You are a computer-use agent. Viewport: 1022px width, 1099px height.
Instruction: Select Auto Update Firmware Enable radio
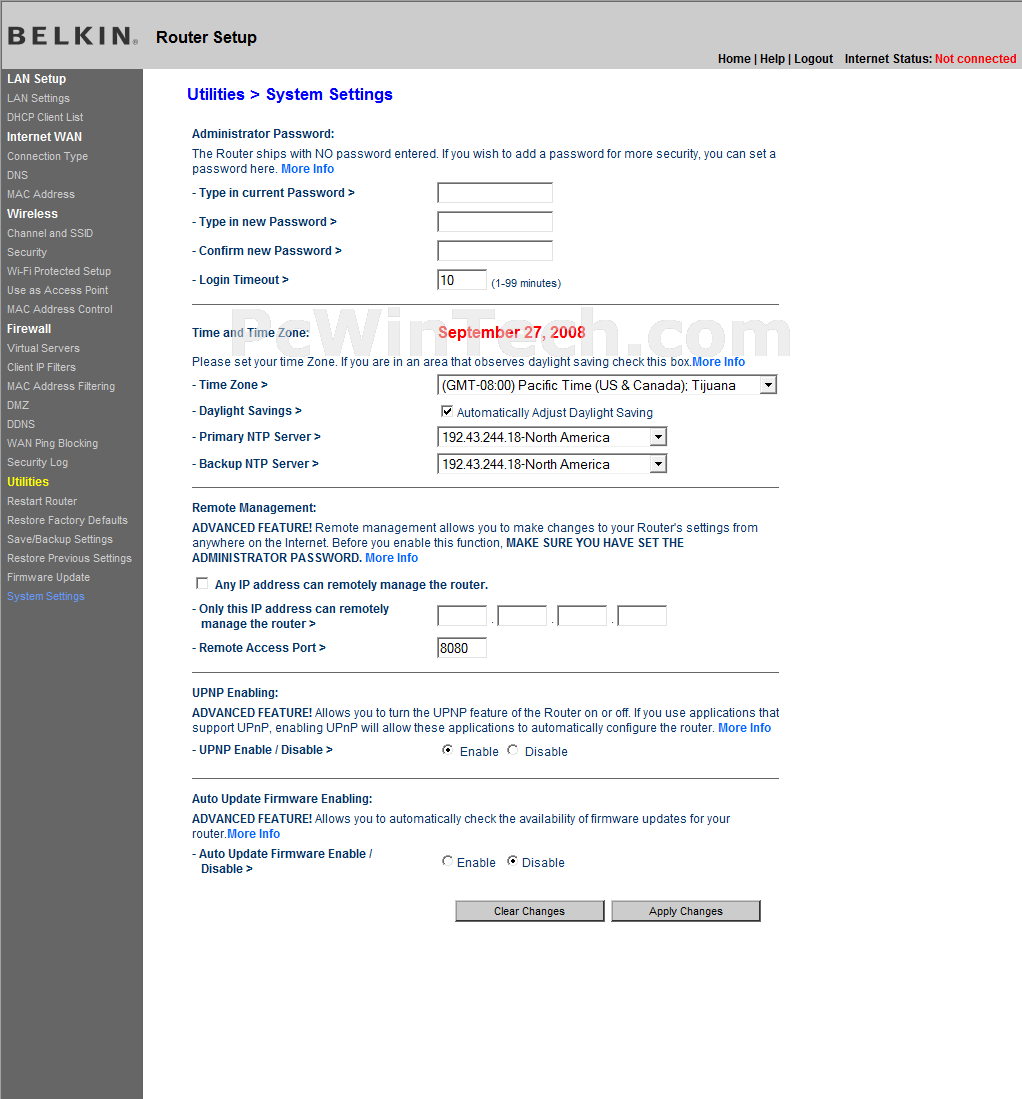point(447,861)
